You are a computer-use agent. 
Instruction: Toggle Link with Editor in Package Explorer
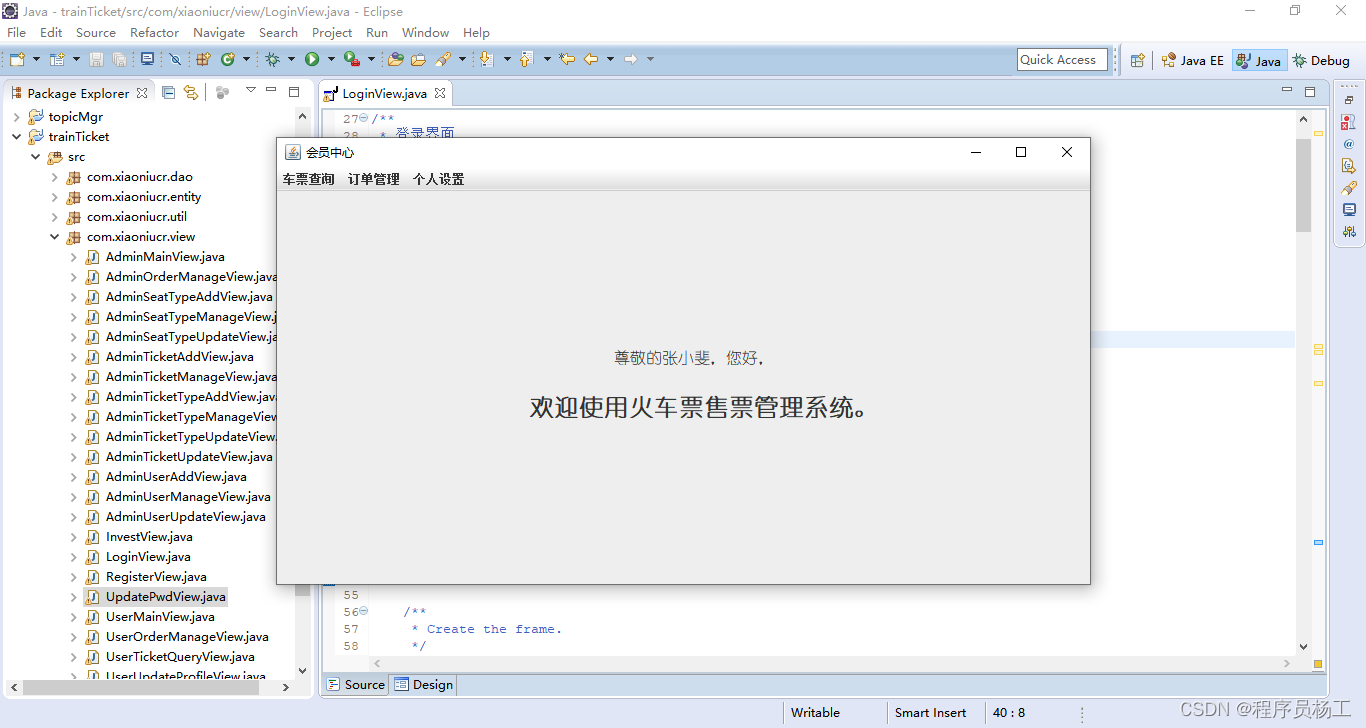[190, 92]
